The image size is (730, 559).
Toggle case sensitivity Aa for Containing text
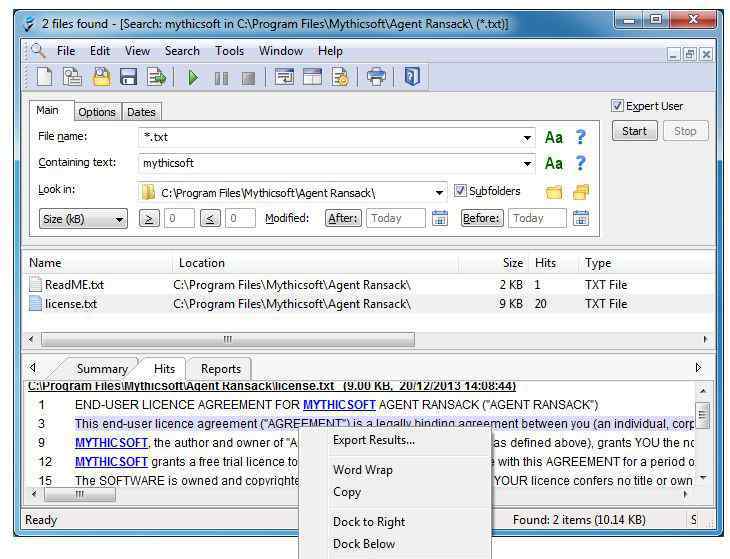(x=554, y=163)
